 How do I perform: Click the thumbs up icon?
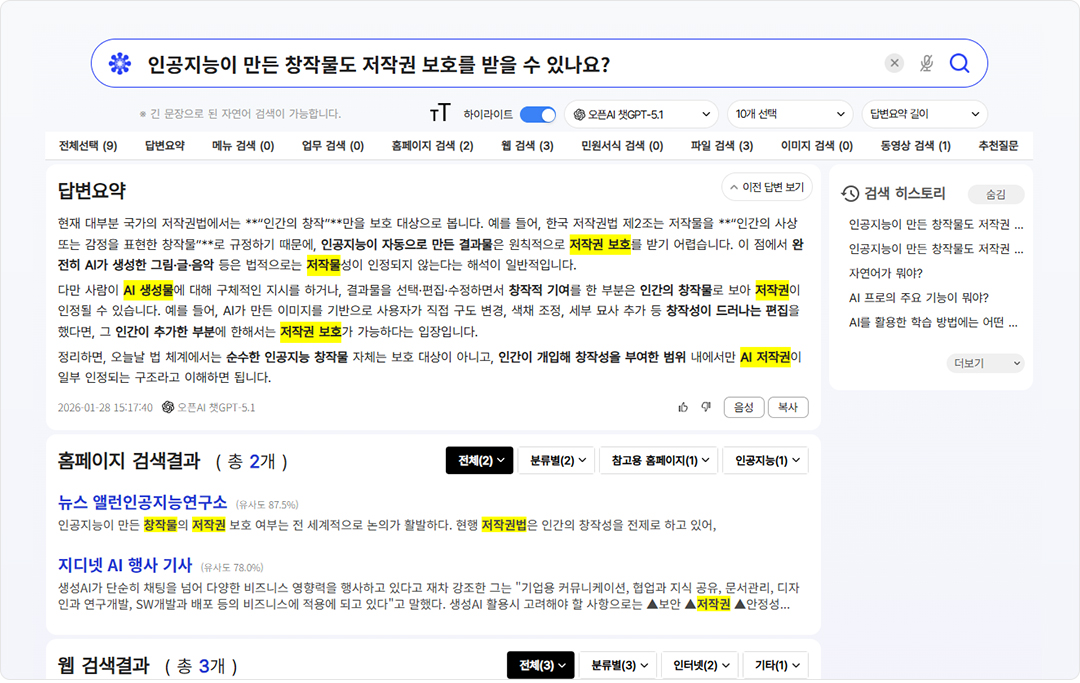[683, 407]
